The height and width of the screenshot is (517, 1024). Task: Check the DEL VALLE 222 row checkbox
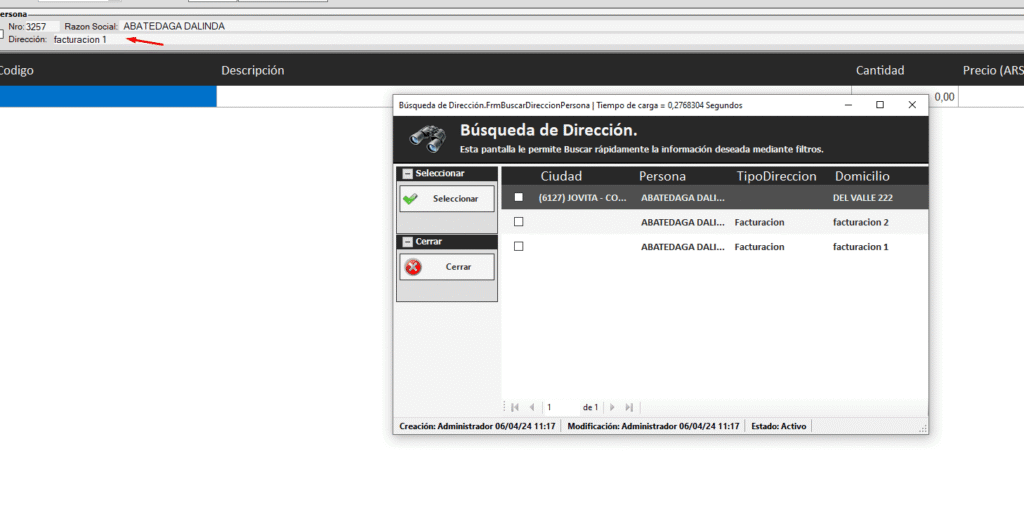click(518, 198)
